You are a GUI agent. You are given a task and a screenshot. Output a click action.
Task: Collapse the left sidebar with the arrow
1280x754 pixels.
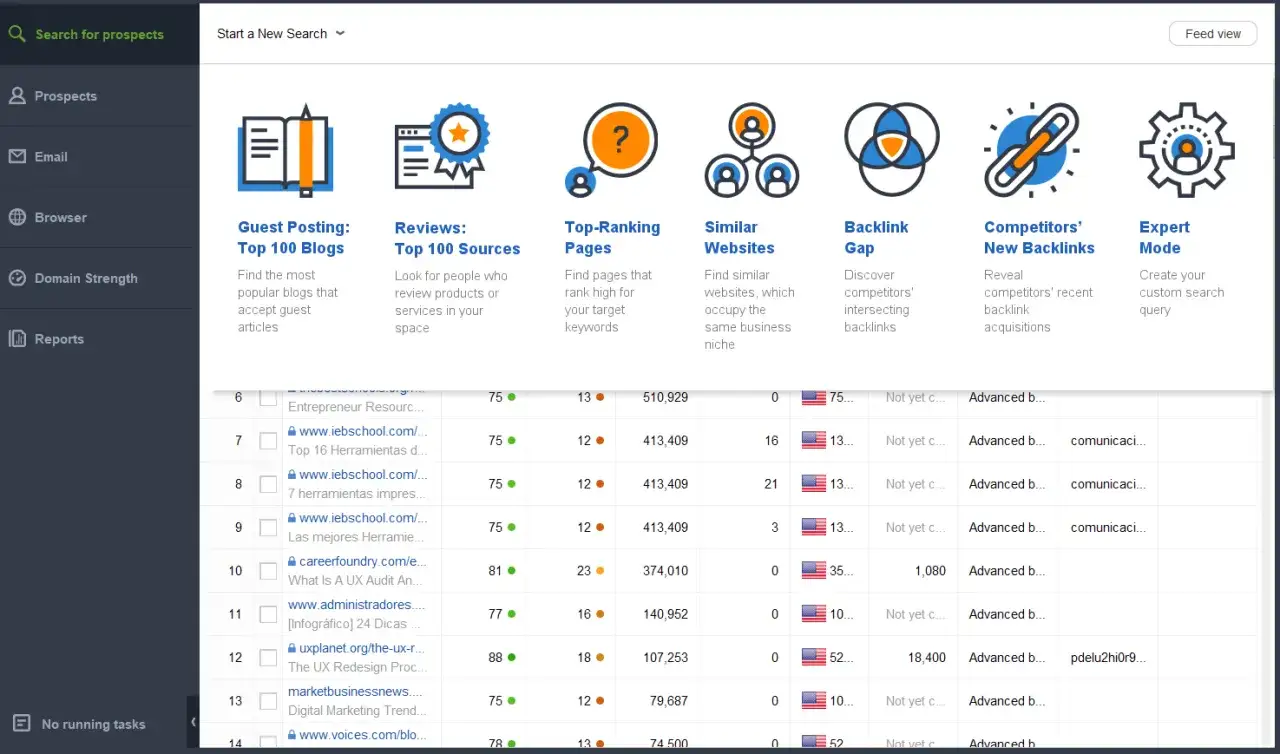193,722
